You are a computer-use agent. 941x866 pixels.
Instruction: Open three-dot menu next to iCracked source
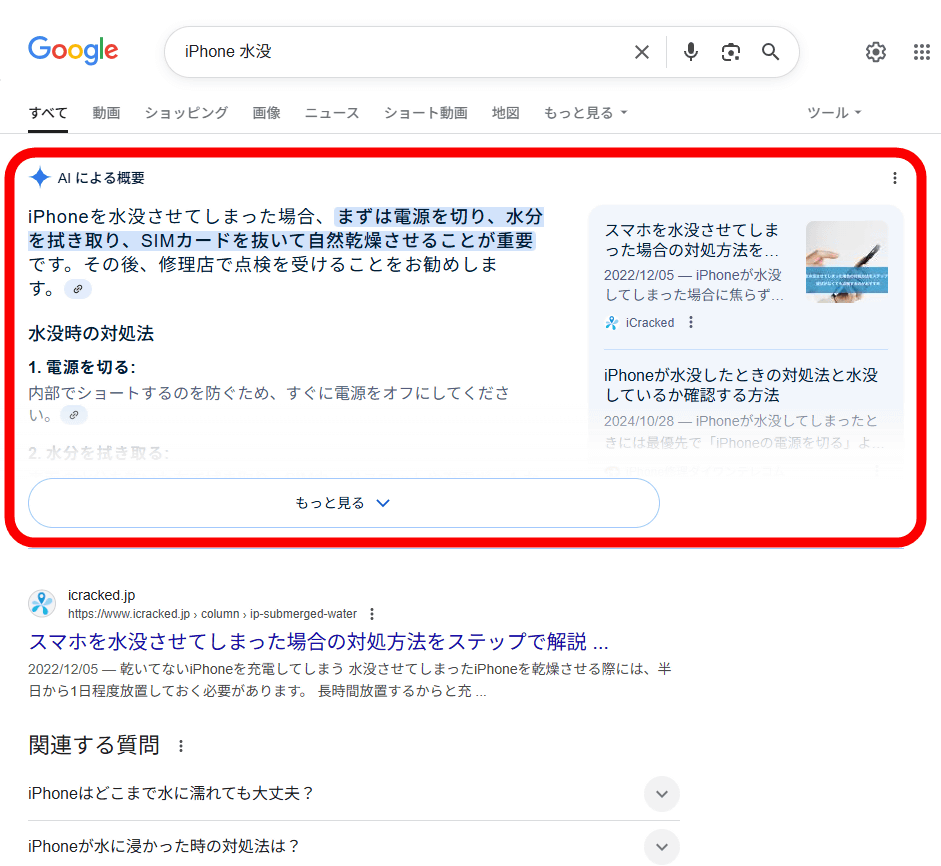691,322
